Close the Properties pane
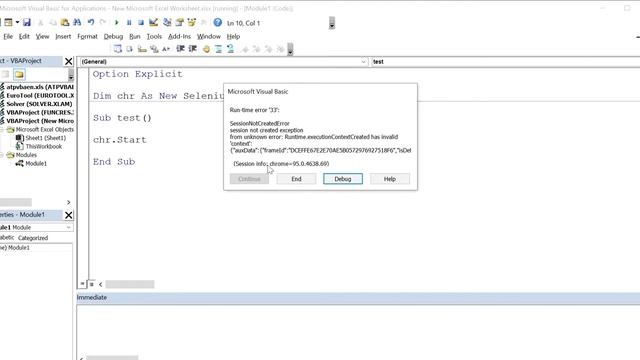The image size is (640, 360). (68, 215)
